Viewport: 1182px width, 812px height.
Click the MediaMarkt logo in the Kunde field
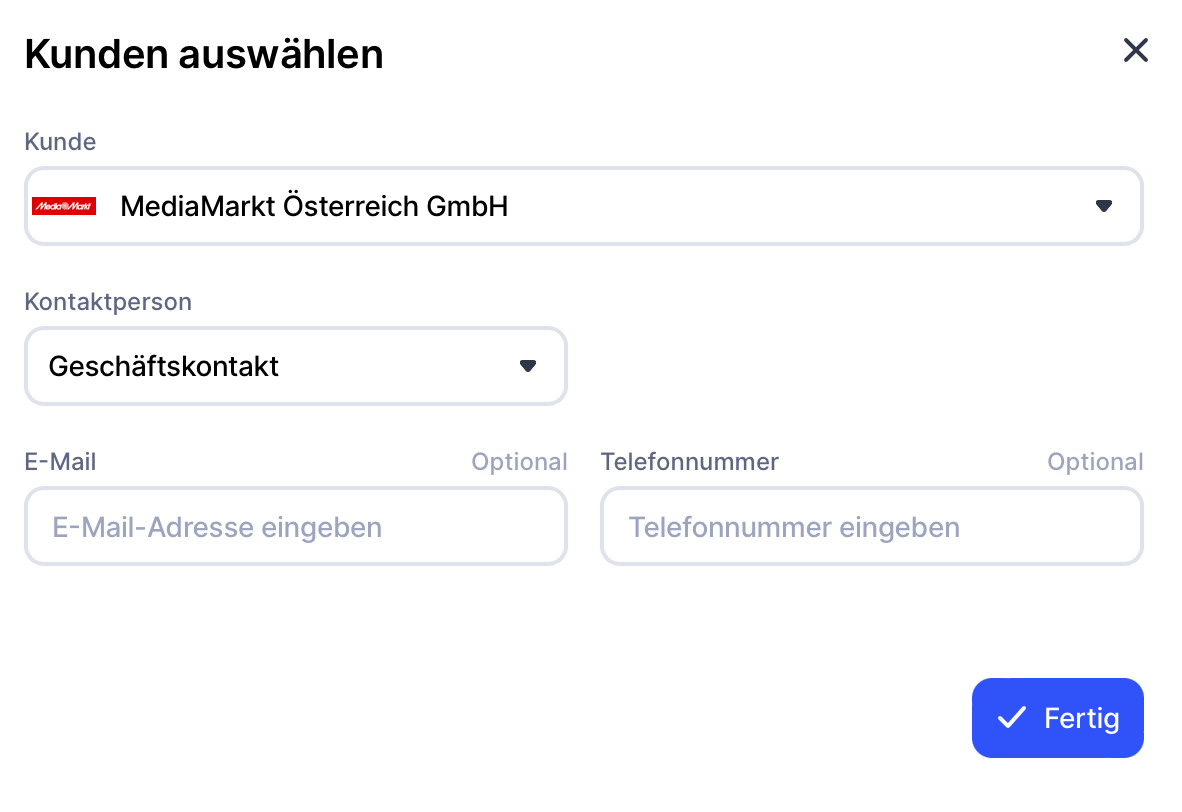(64, 206)
